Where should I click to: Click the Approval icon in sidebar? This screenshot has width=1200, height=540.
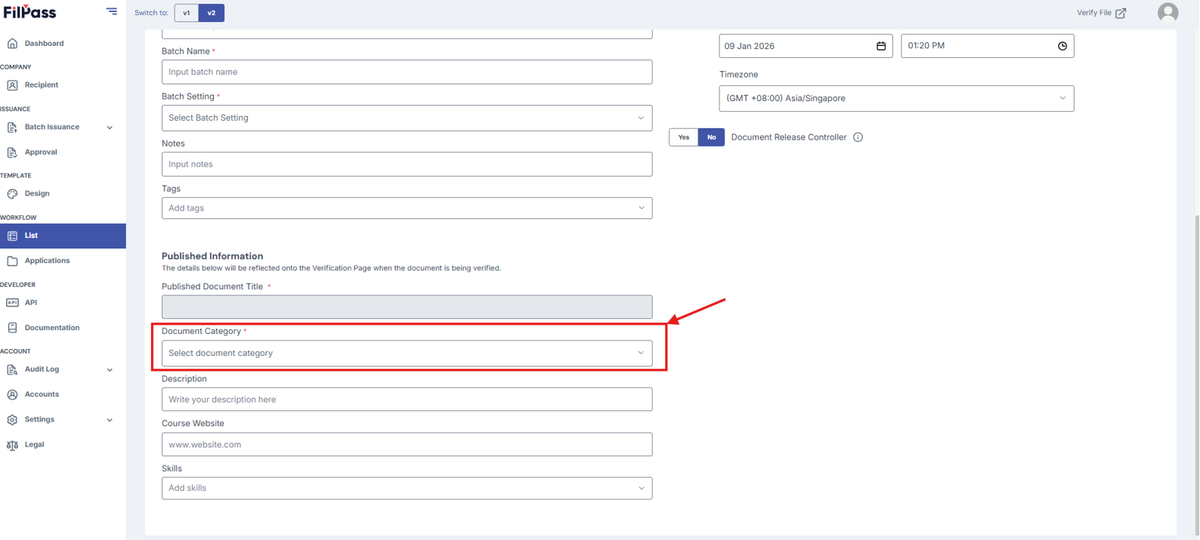click(13, 152)
